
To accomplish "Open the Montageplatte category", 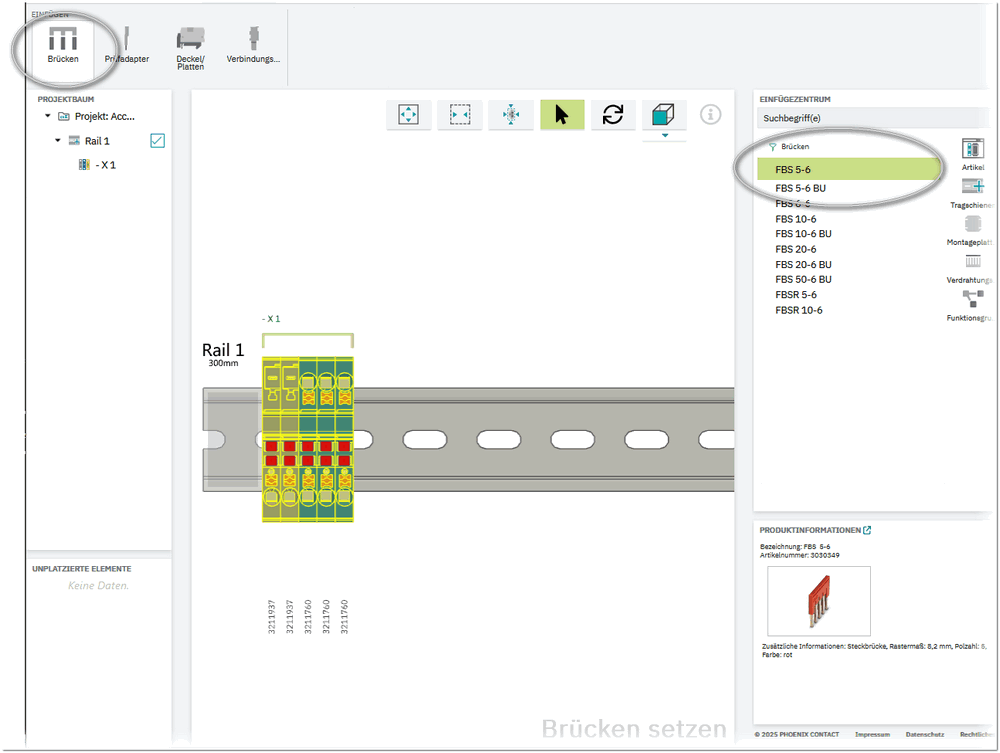I will 971,231.
